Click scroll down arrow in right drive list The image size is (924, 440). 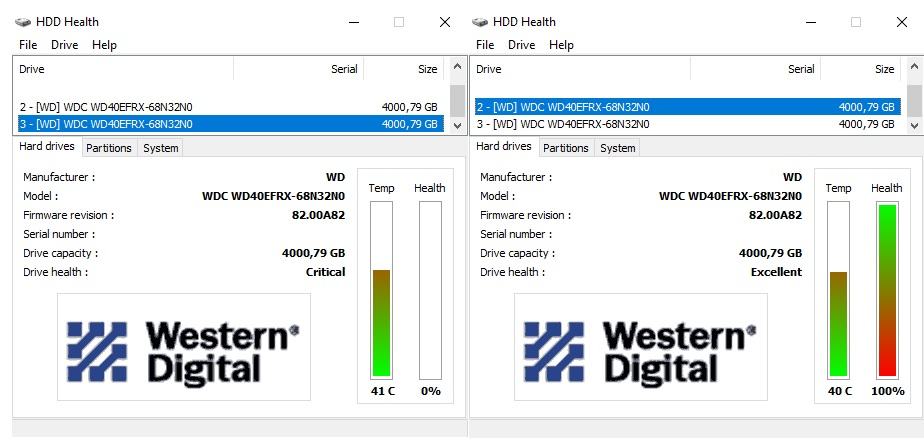point(914,125)
